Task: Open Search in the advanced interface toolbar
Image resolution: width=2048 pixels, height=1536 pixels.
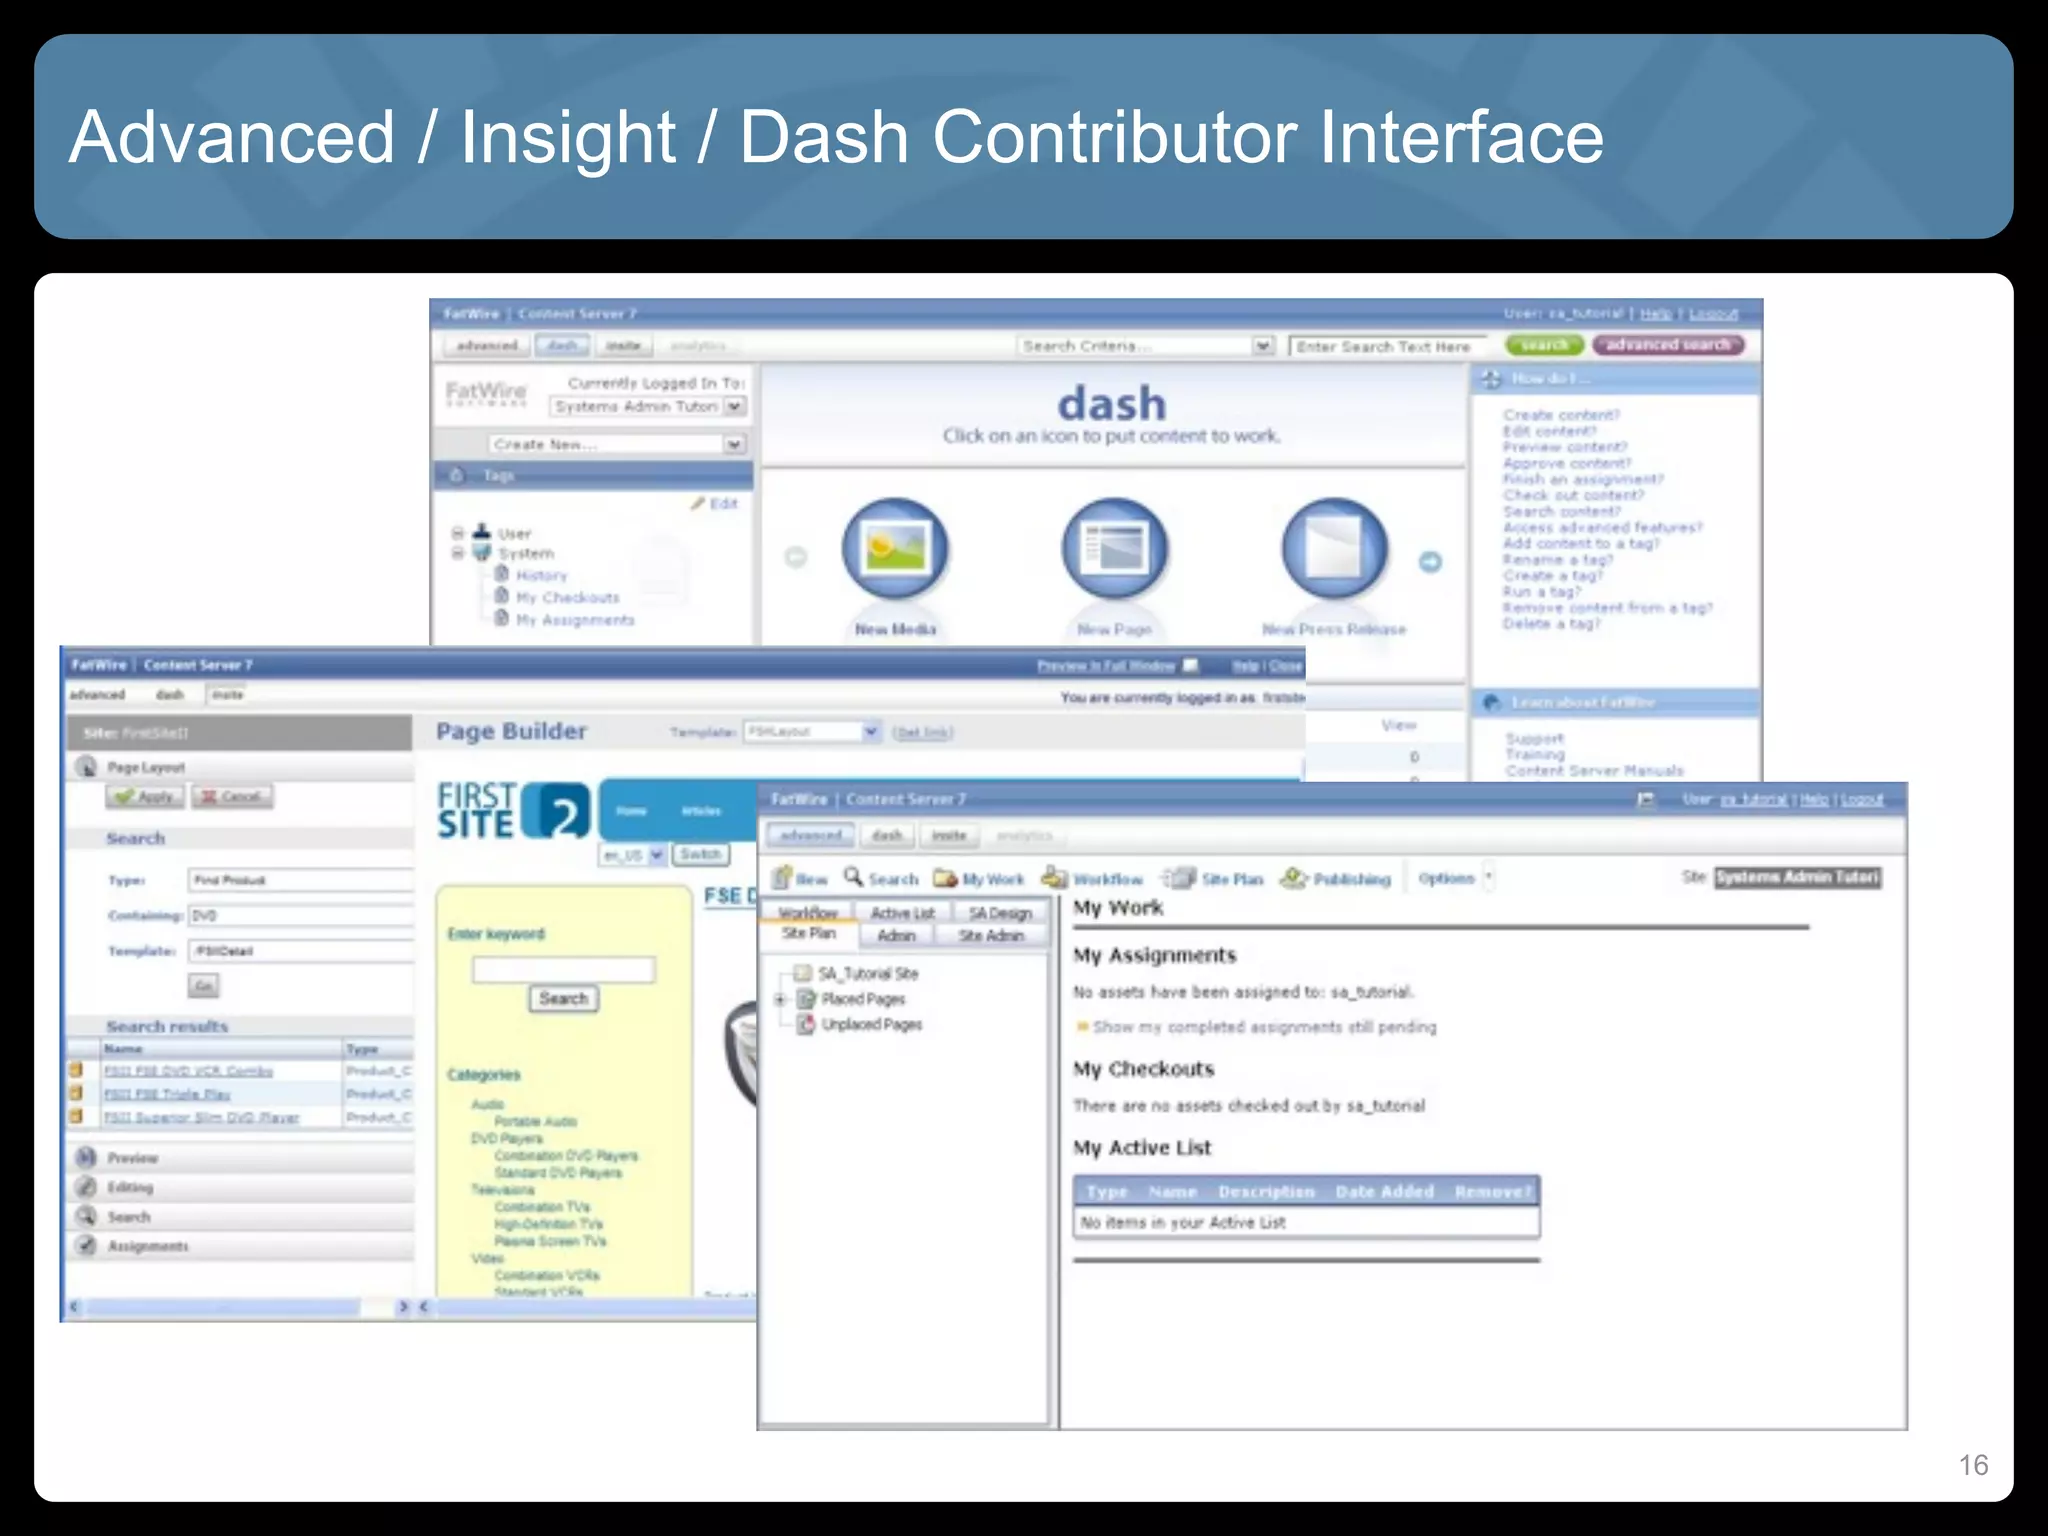Action: click(881, 878)
